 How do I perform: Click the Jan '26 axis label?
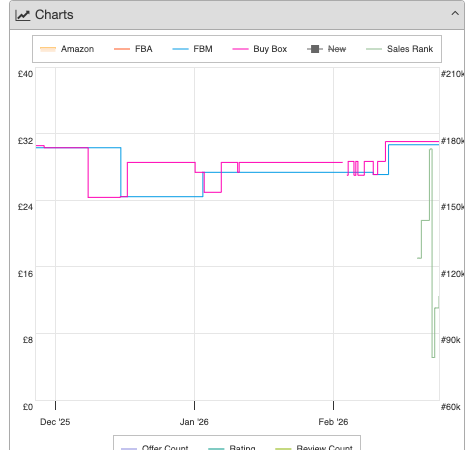pos(194,422)
